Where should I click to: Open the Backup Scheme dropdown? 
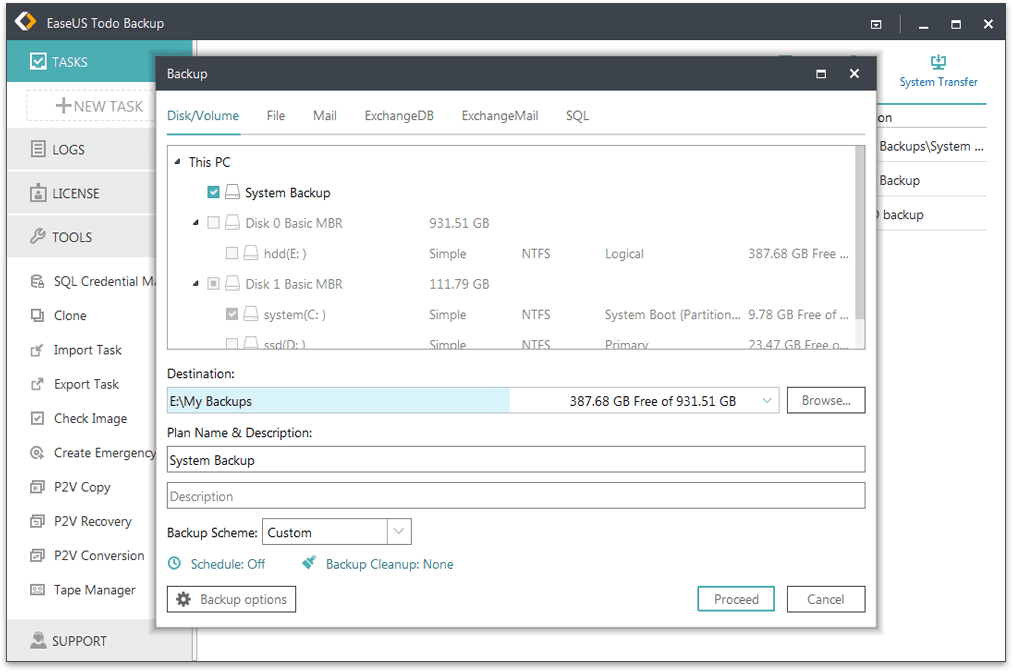tap(398, 532)
